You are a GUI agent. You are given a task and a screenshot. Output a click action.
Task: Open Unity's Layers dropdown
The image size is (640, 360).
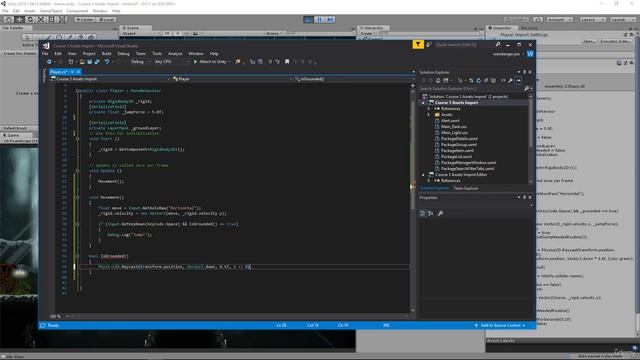tap(592, 19)
